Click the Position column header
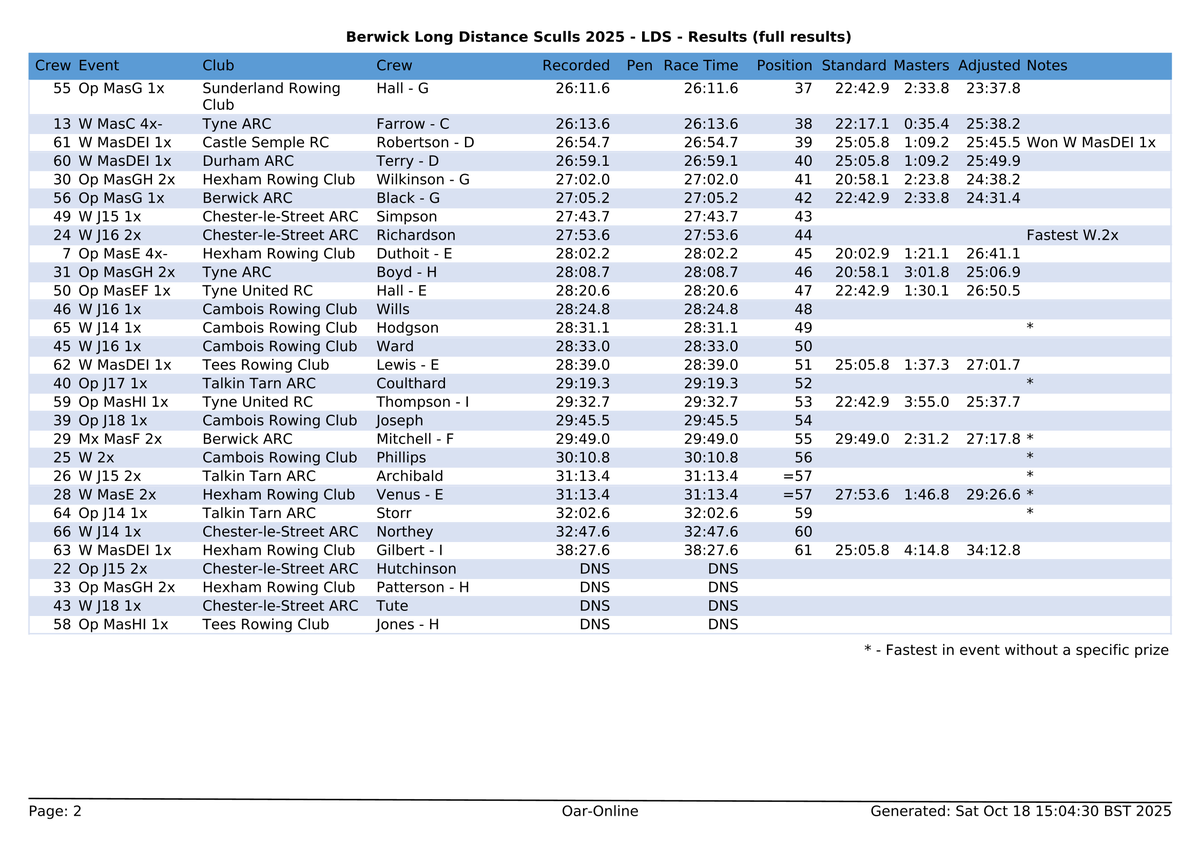1200x848 pixels. pos(784,65)
